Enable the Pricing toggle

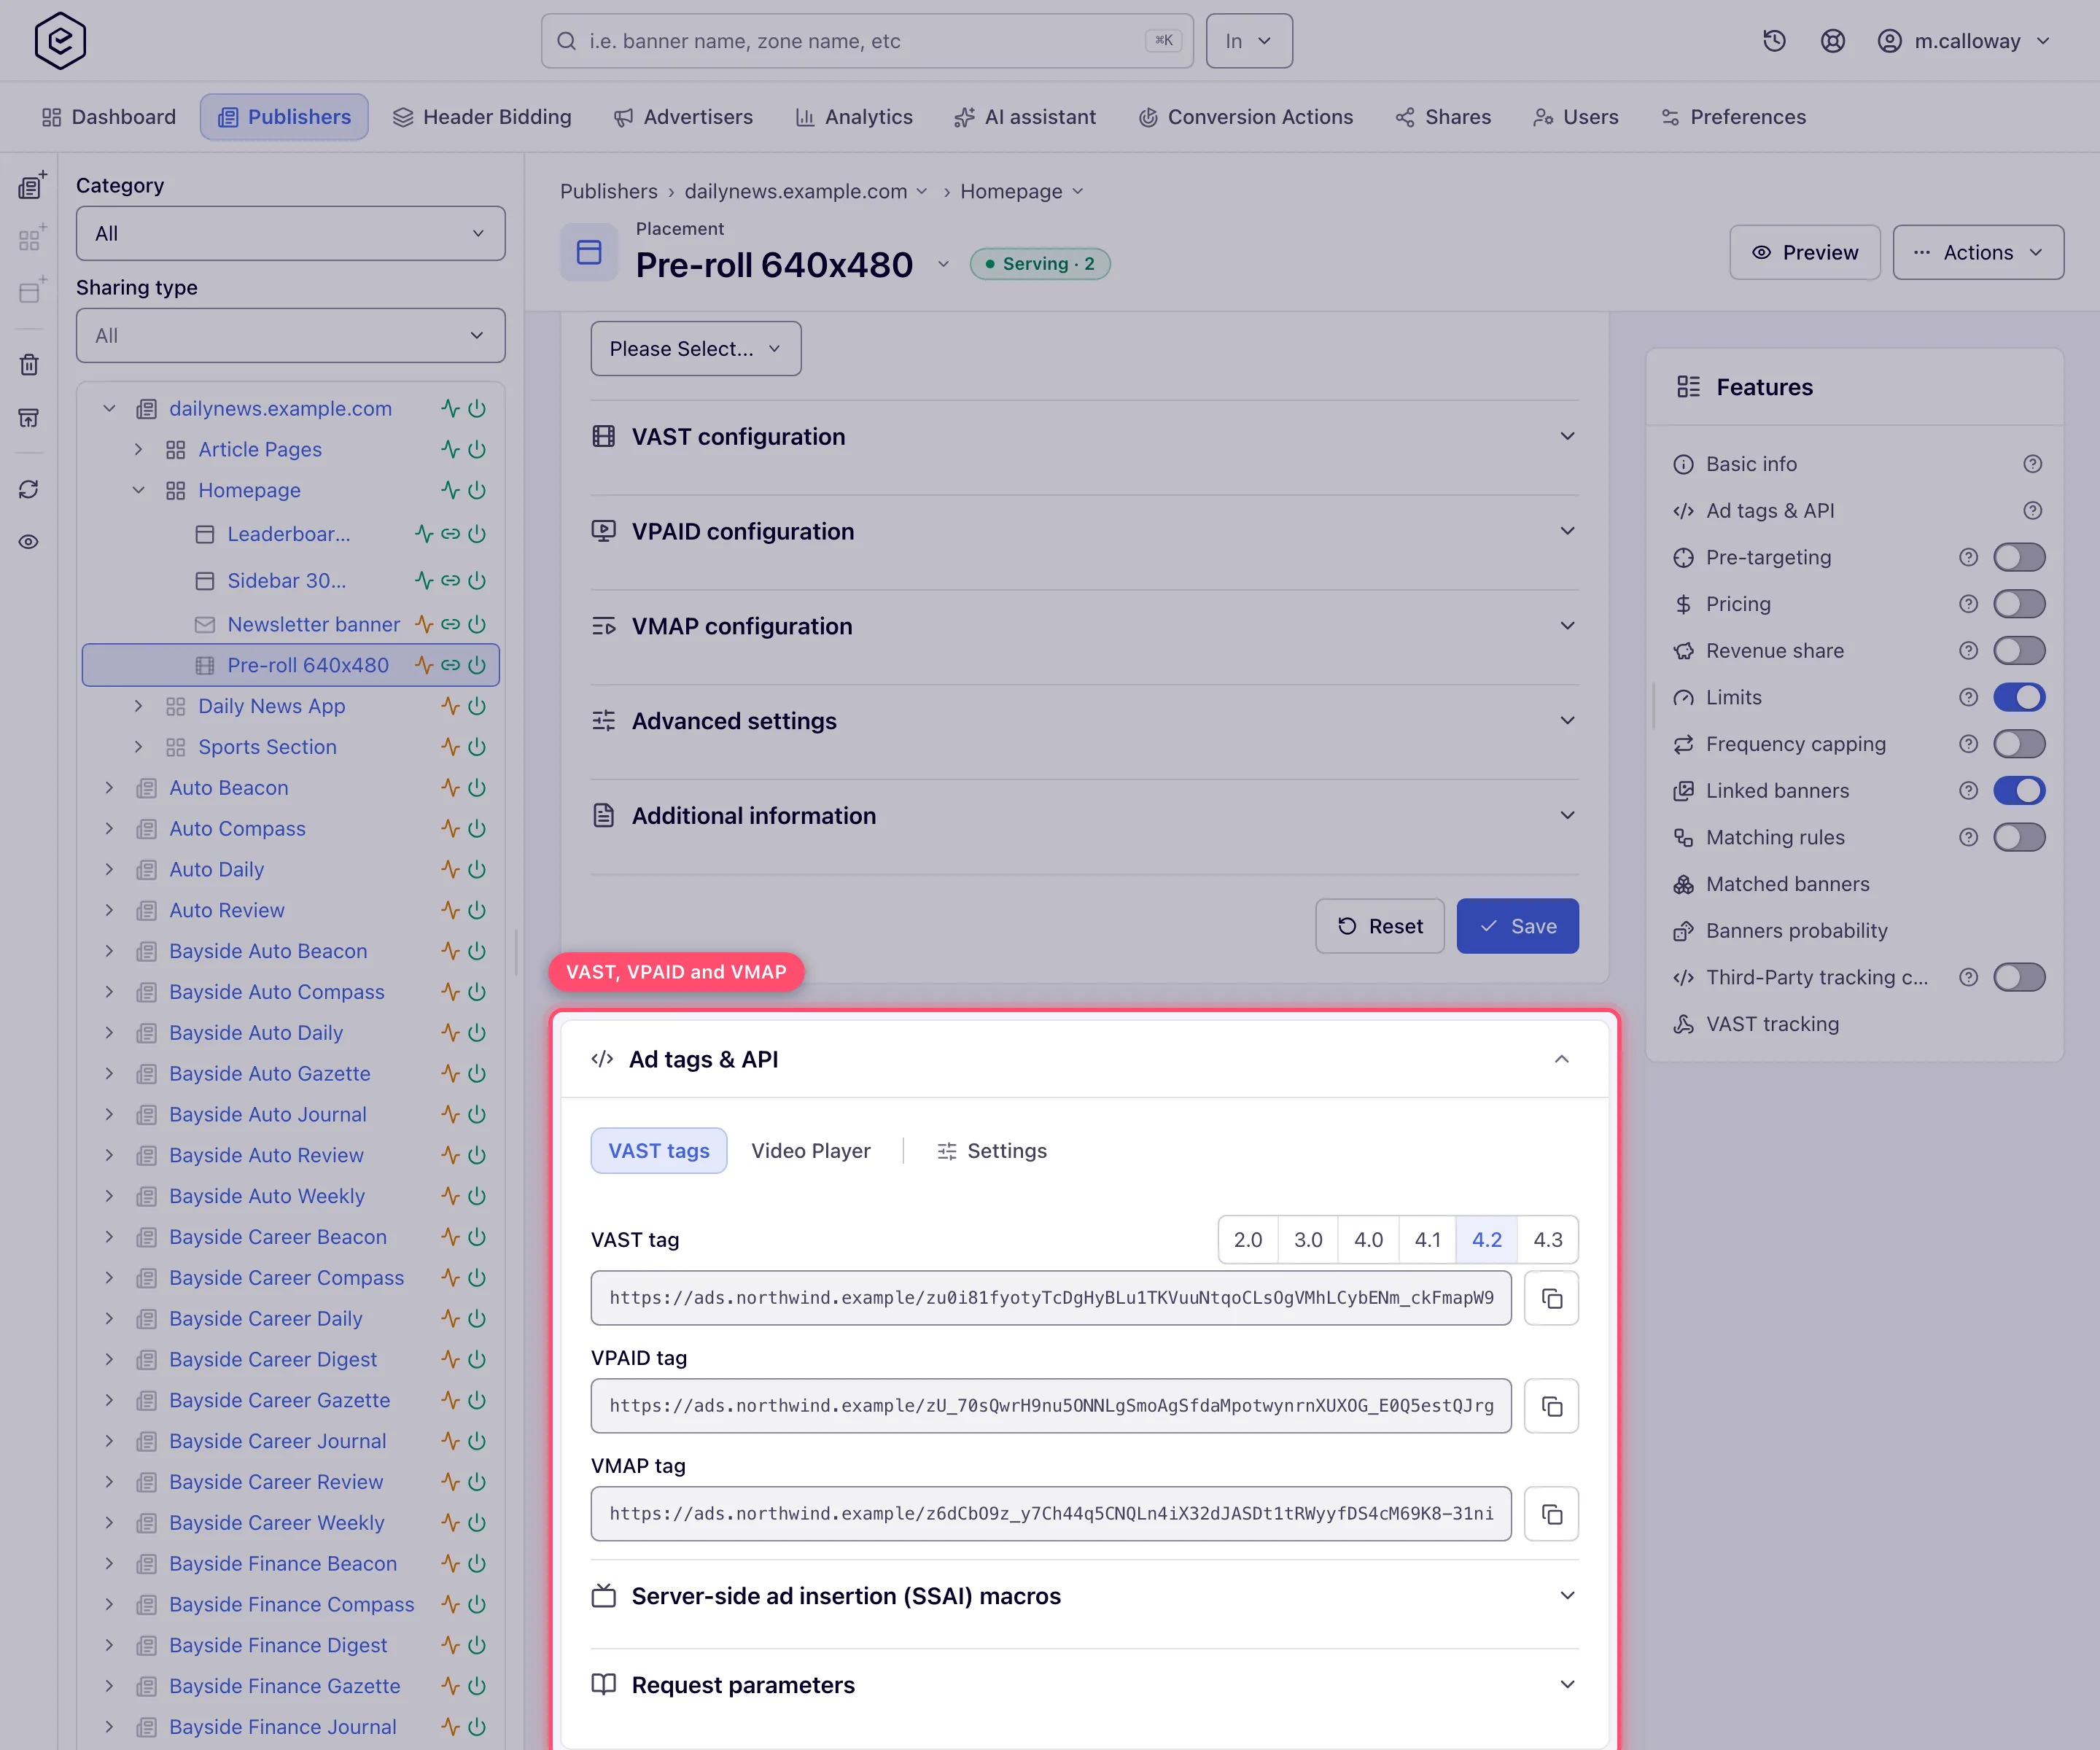tap(2019, 604)
